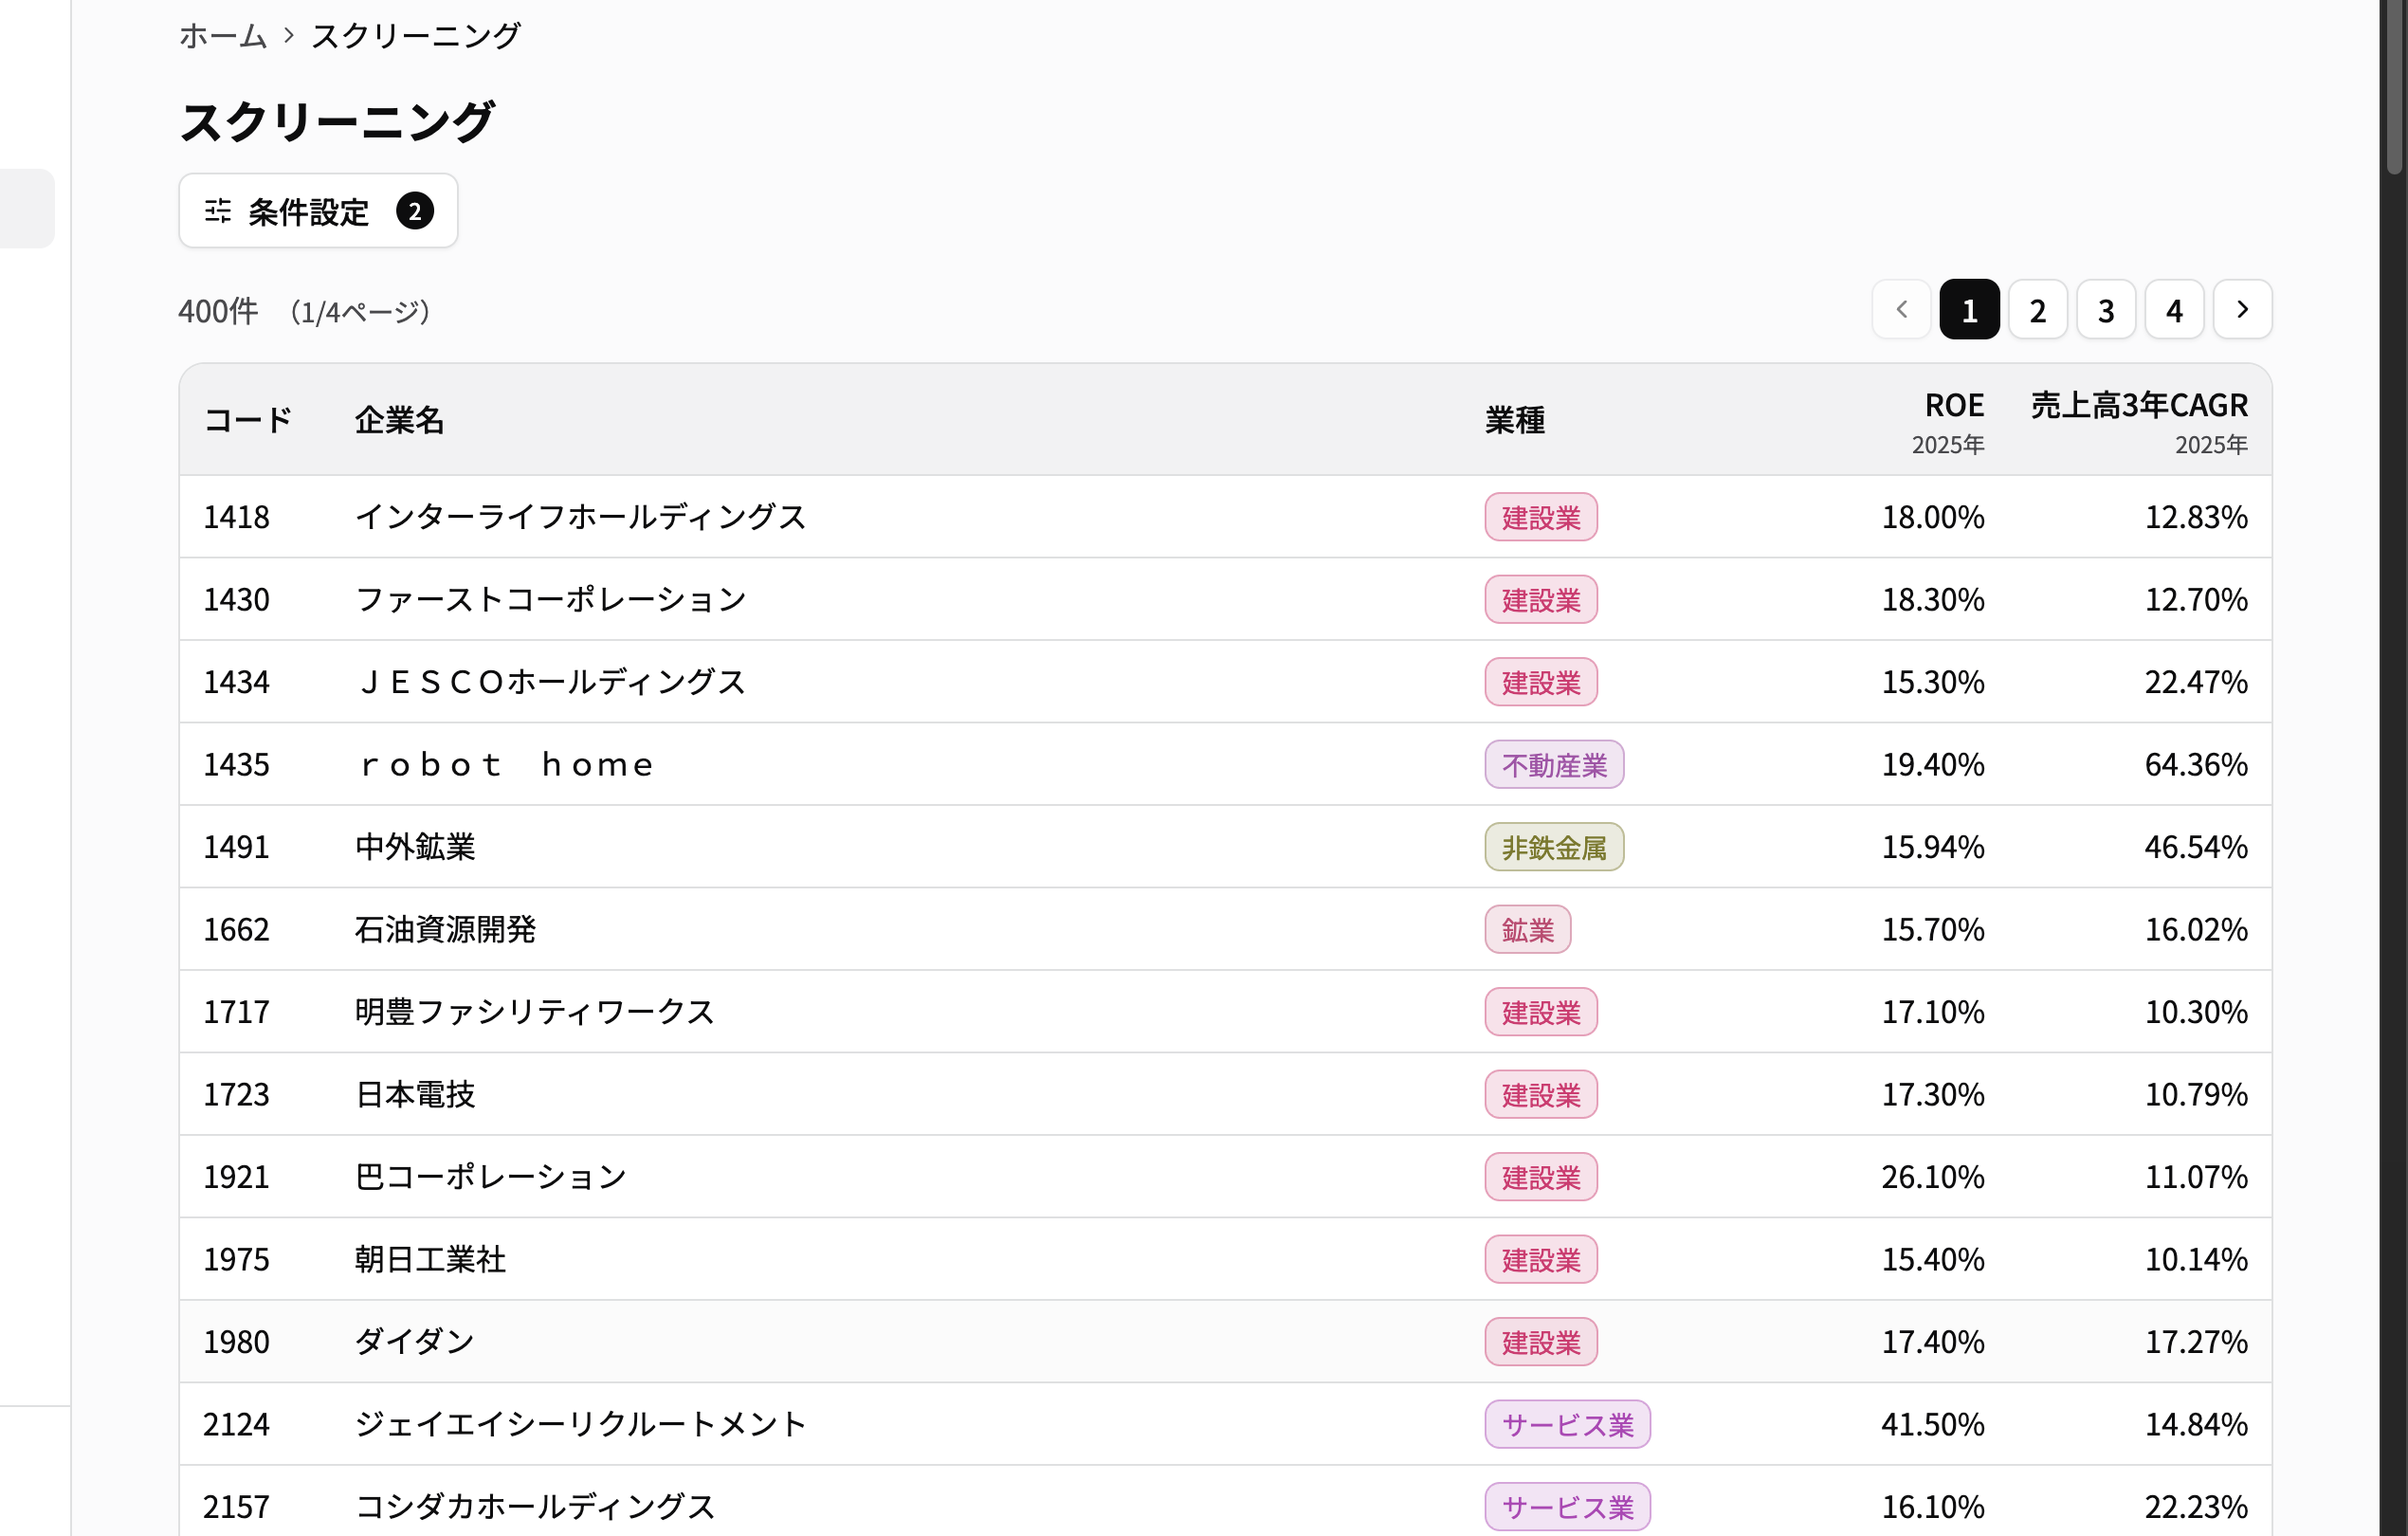2408x1536 pixels.
Task: Click the サービス業 tag for コシダカホールディングス
Action: 1567,1508
